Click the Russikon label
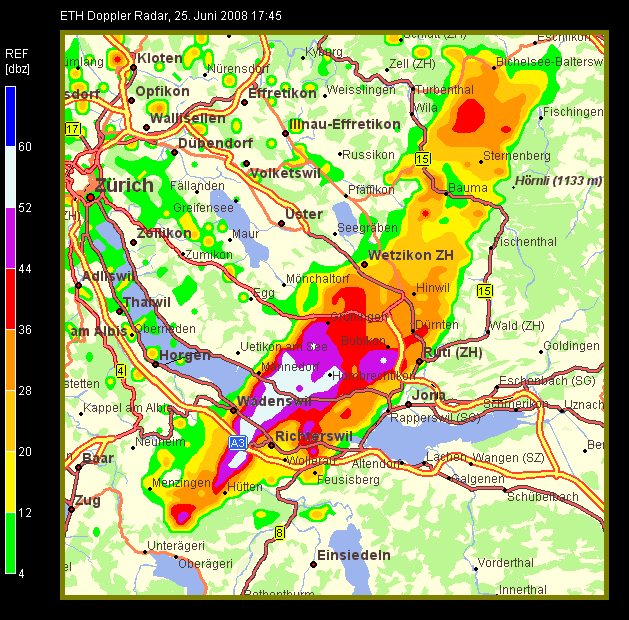This screenshot has height=620, width=629. 368,155
